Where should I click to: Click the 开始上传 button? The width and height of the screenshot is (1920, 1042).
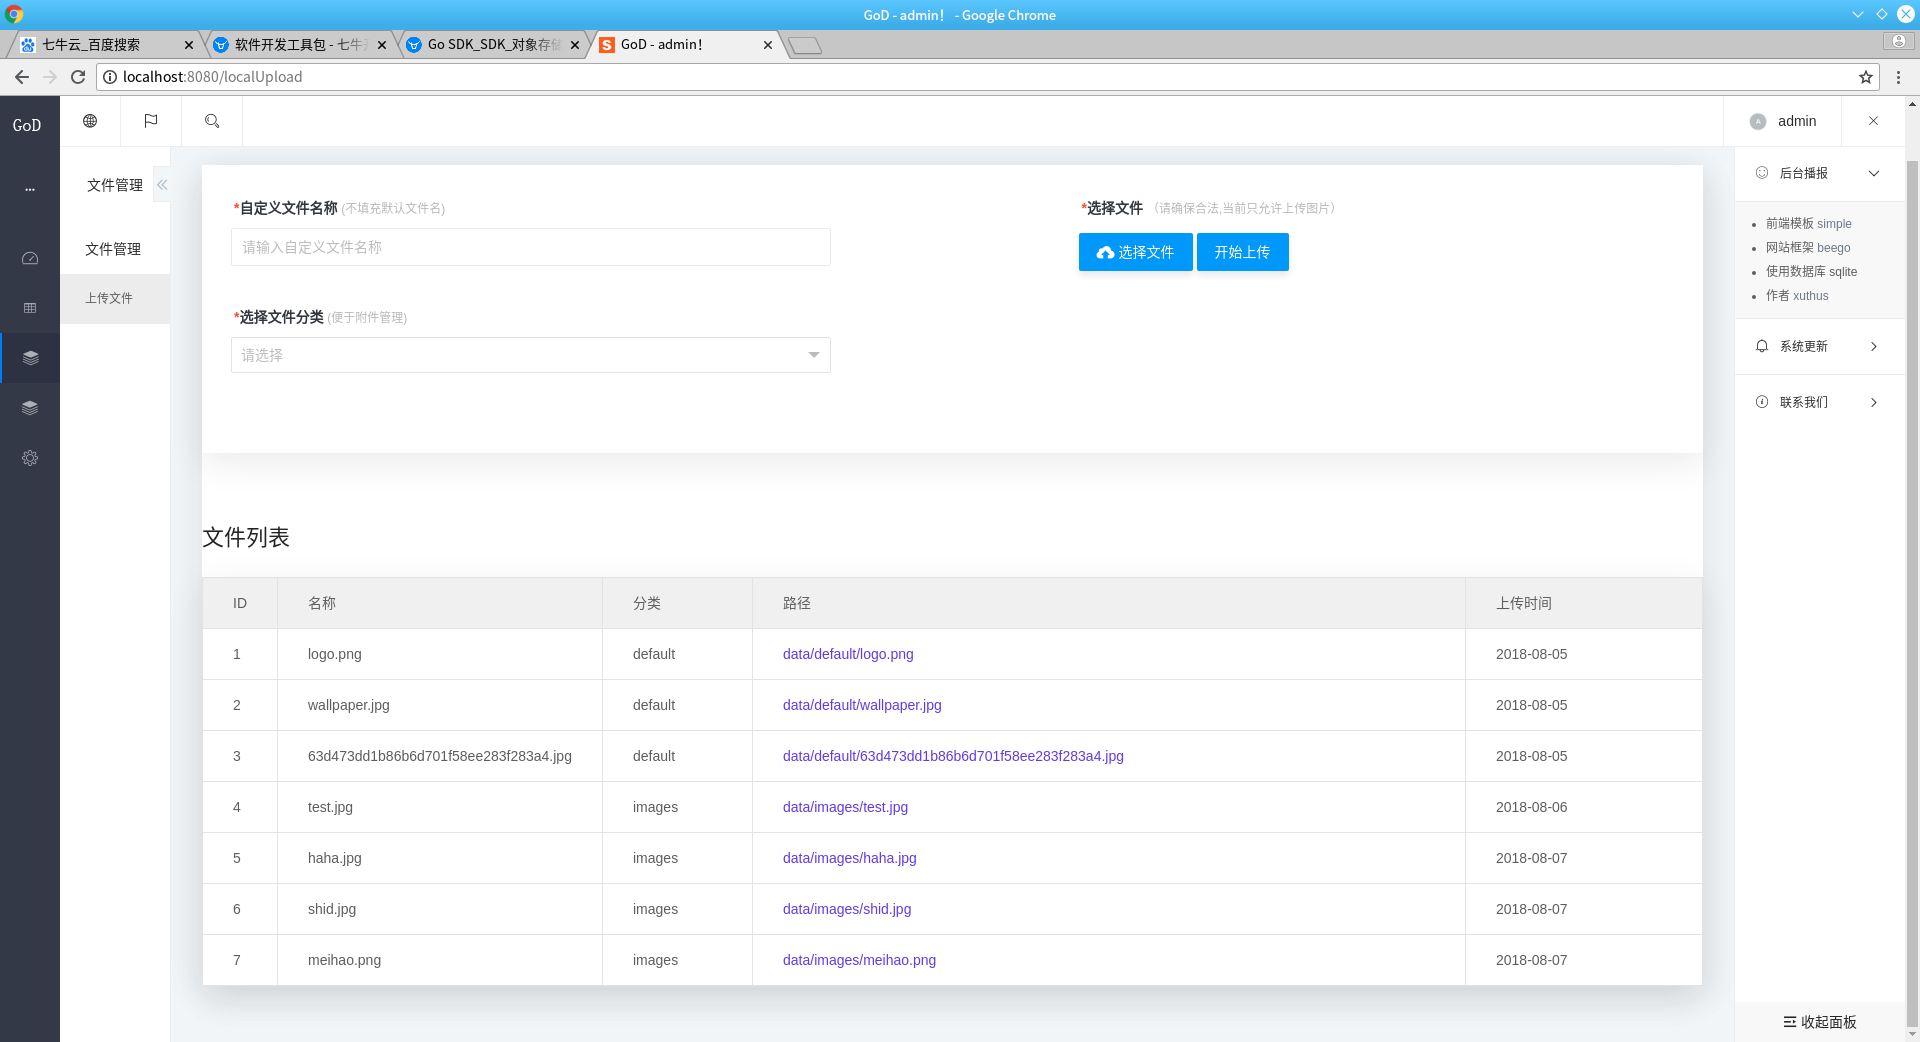tap(1242, 252)
